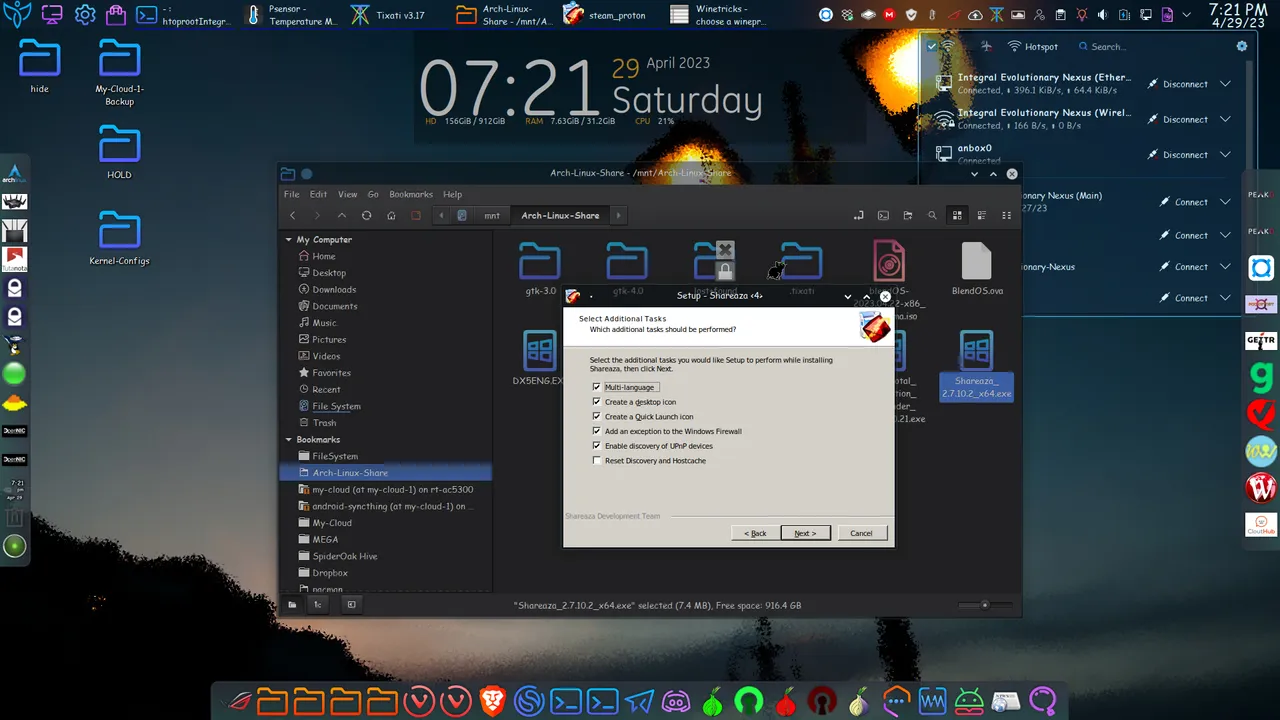This screenshot has height=720, width=1280.
Task: Select the BlendOS.ova file
Action: pos(977,269)
